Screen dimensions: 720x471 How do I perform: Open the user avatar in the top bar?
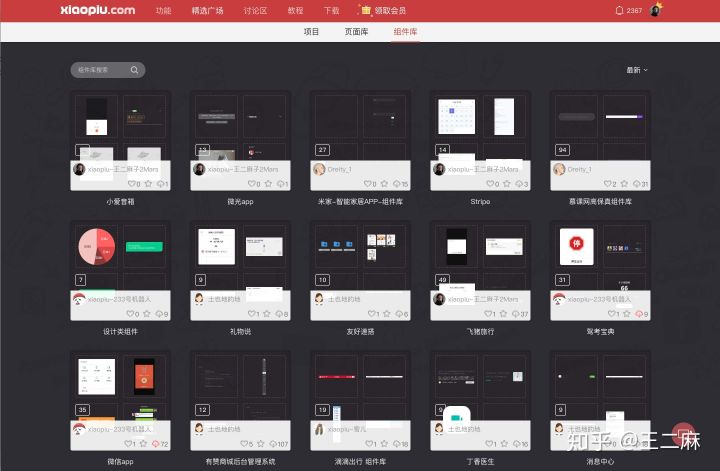point(656,10)
